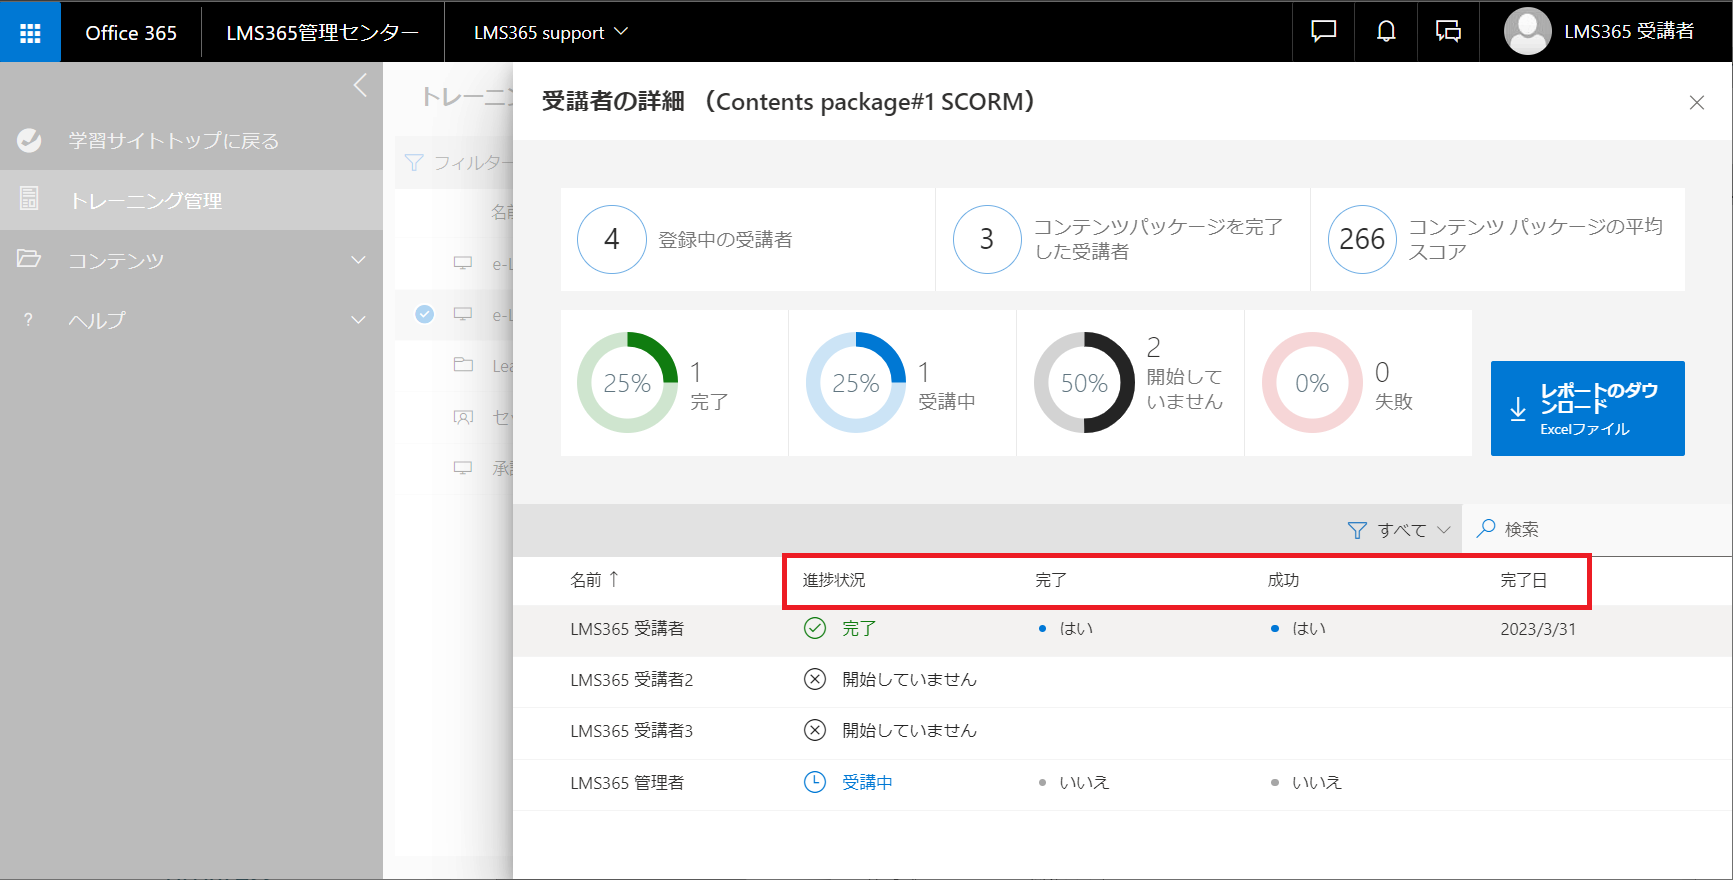
Task: Click the X status icon for LMS365 受講者2
Action: [x=815, y=679]
